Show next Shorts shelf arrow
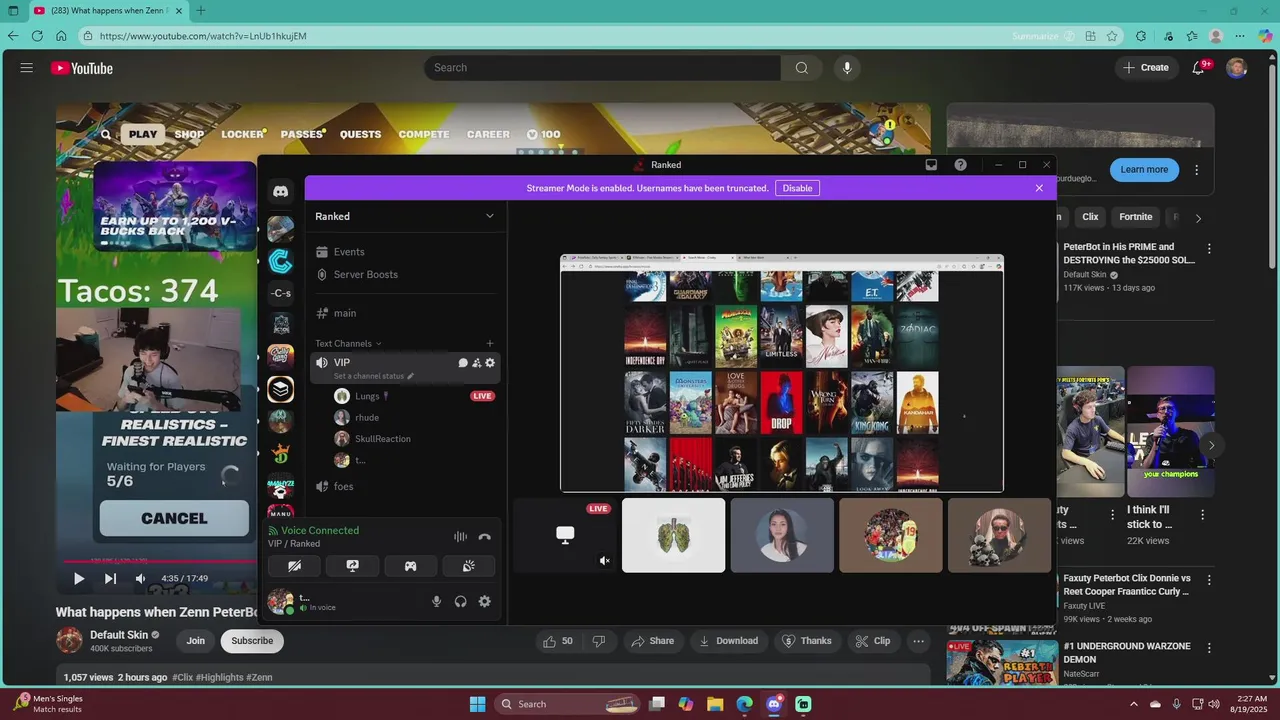Image resolution: width=1280 pixels, height=720 pixels. (x=1211, y=445)
